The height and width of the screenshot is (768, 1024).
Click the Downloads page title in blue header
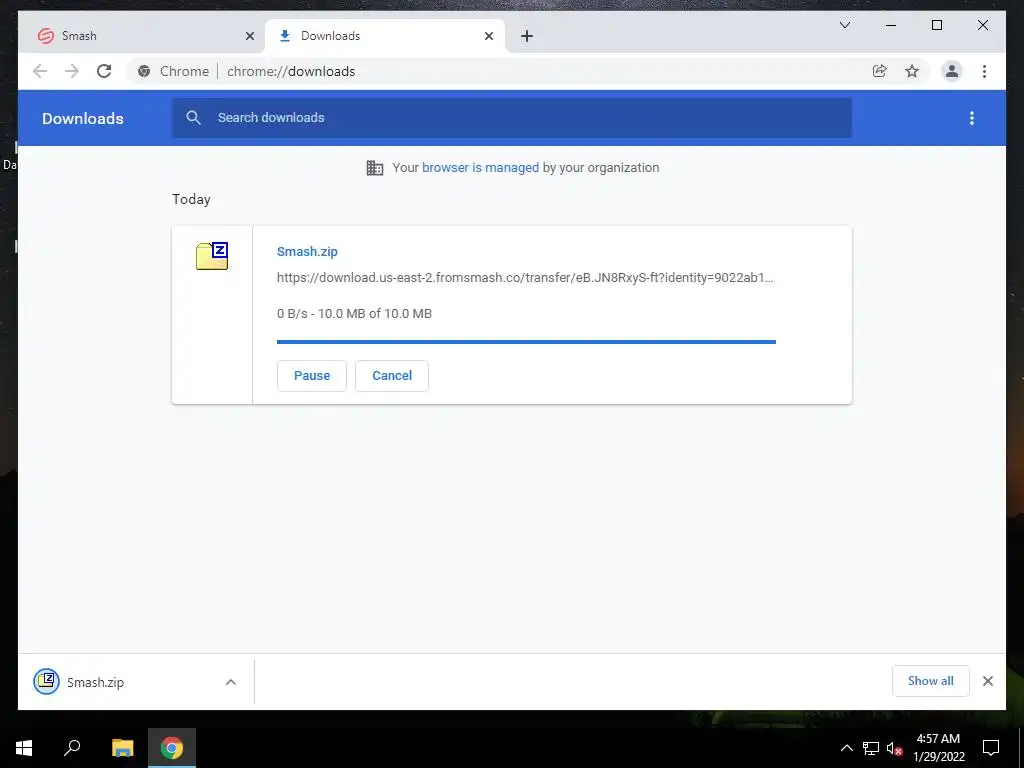82,118
